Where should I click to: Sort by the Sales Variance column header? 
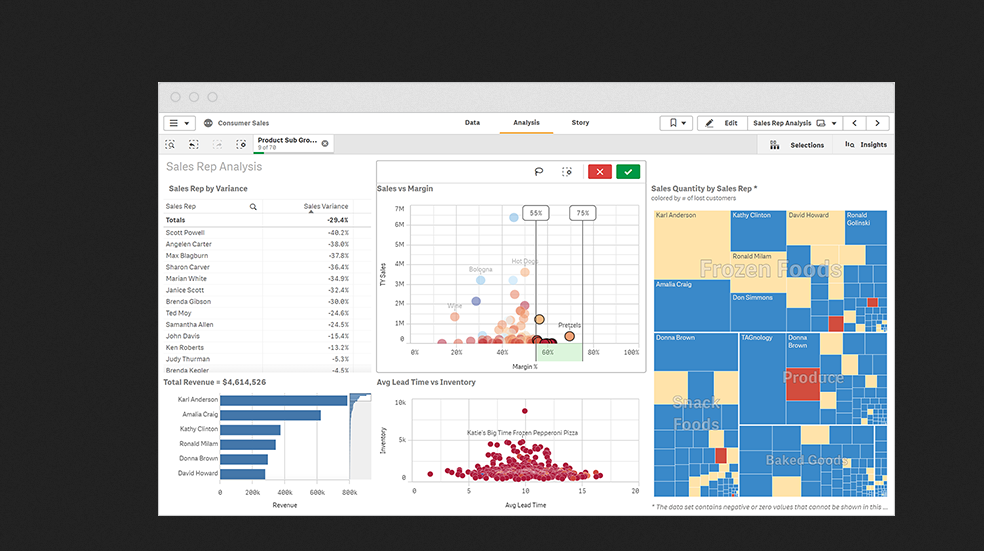click(326, 206)
